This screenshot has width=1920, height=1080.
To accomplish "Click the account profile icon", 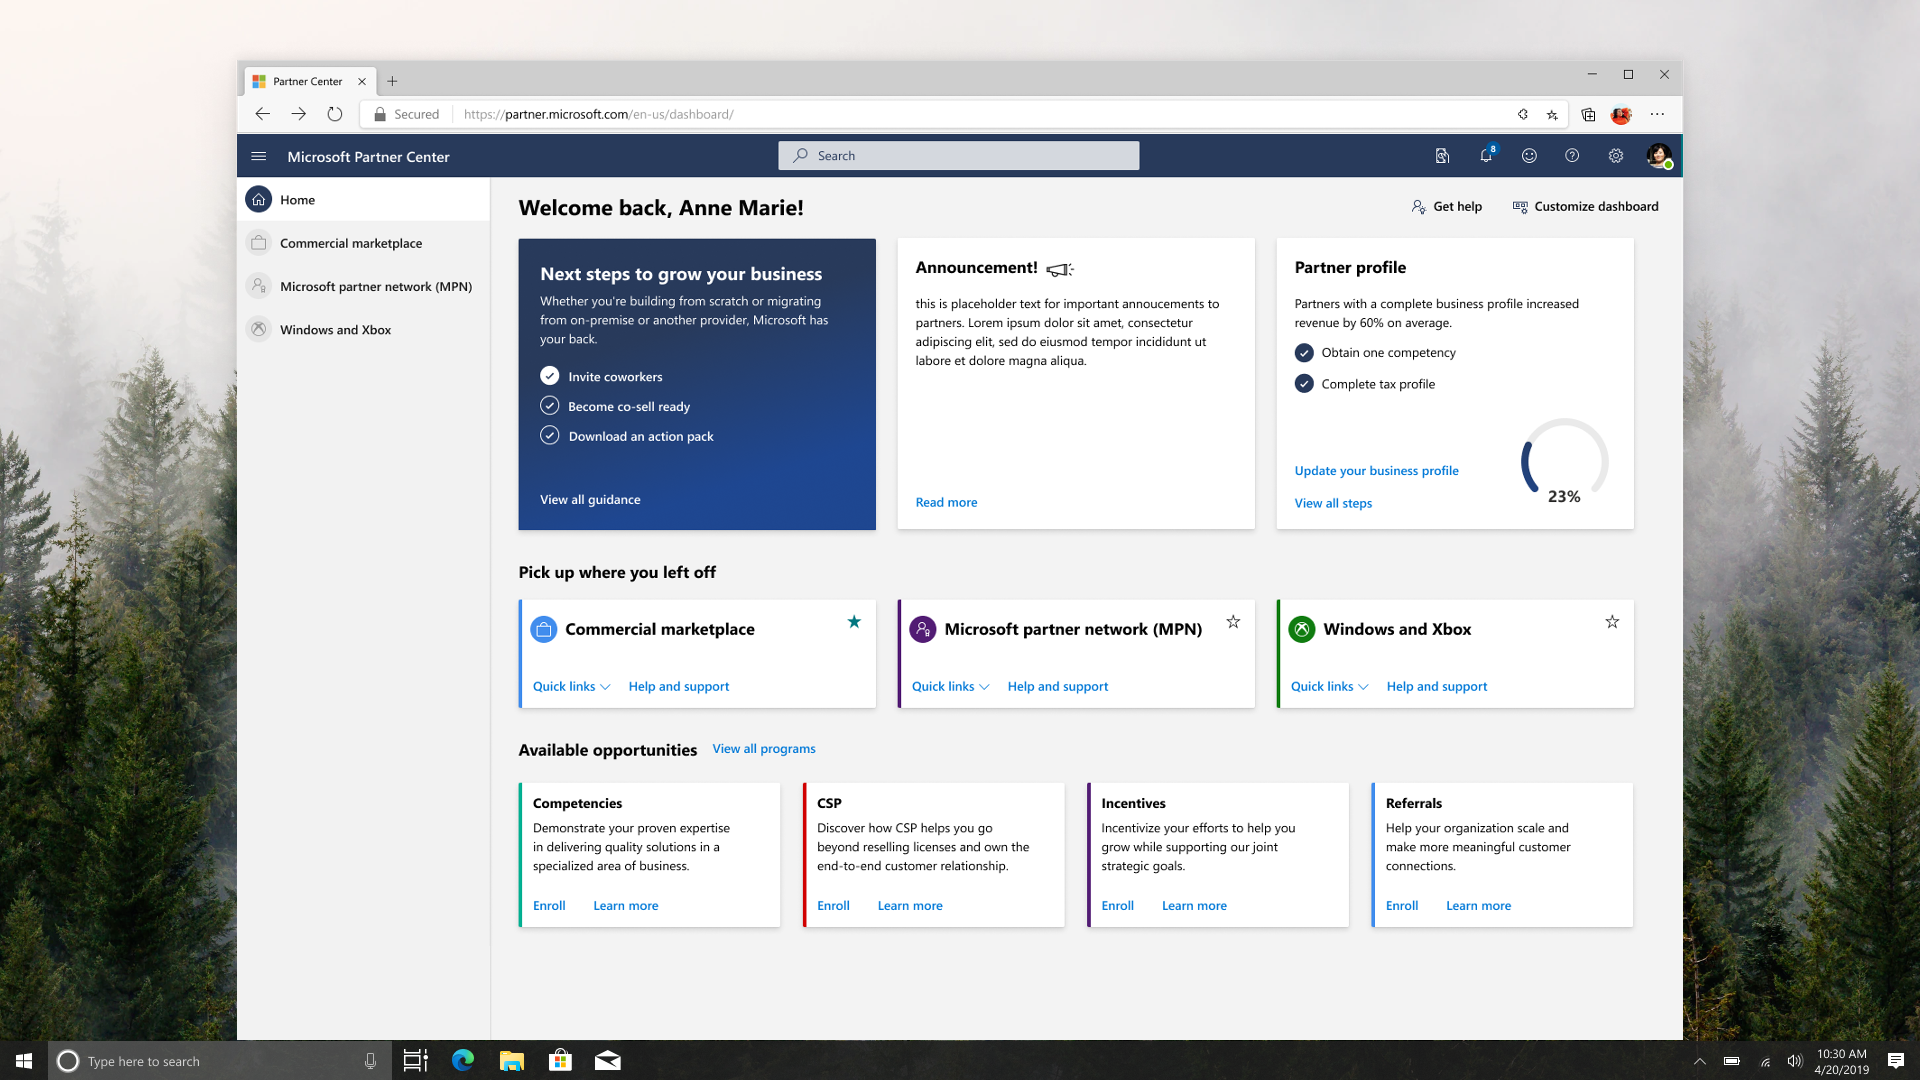I will (x=1659, y=154).
